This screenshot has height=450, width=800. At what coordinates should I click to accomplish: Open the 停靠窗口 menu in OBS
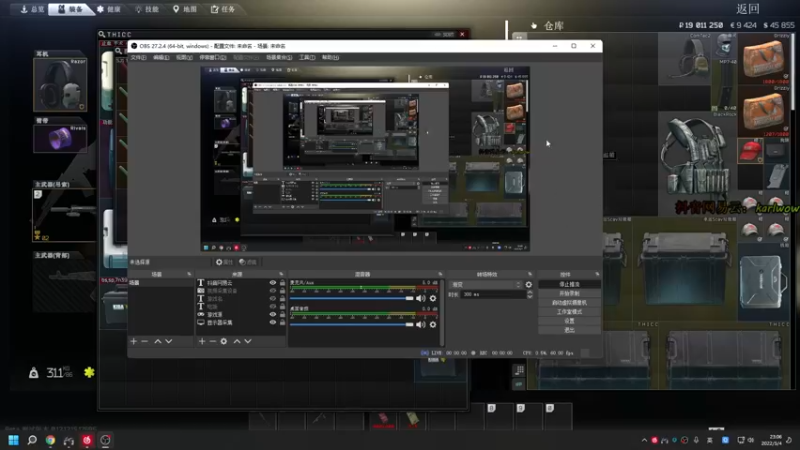click(212, 58)
